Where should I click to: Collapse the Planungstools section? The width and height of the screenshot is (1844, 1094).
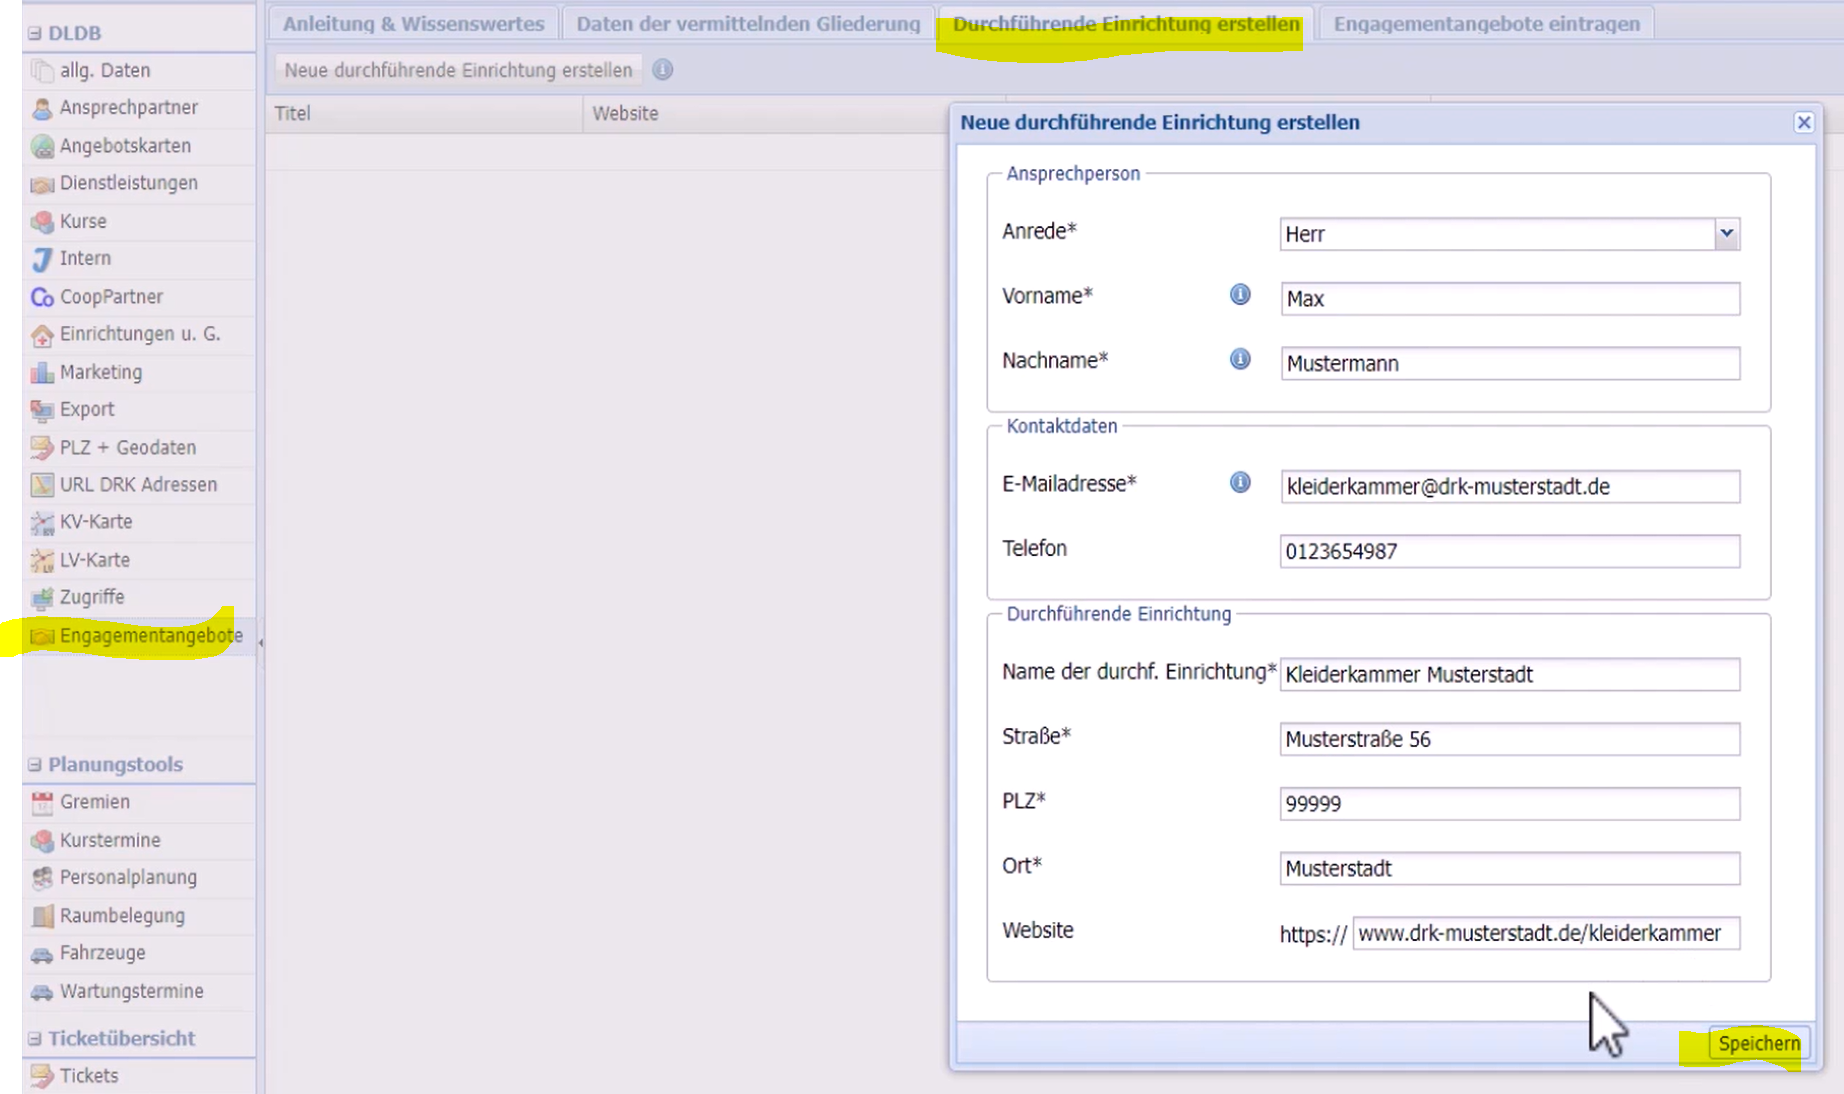point(35,765)
